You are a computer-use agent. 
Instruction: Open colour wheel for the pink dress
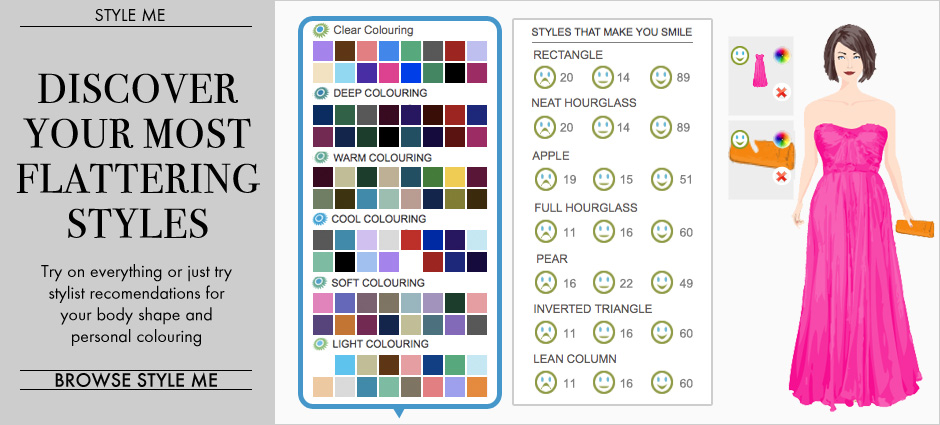click(782, 56)
